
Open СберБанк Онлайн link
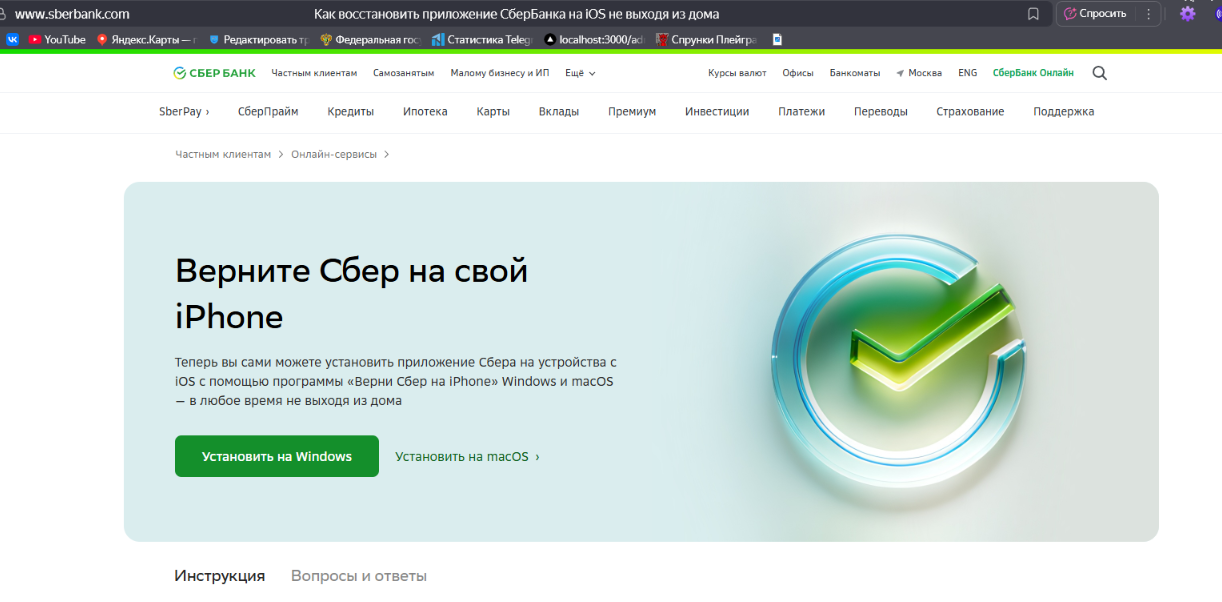(x=1033, y=73)
